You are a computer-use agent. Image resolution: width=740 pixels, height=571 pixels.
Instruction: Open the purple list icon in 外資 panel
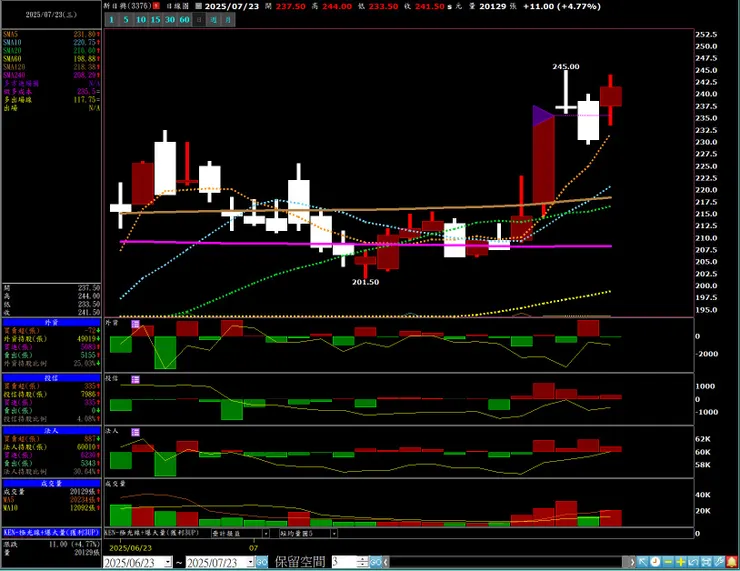pos(135,324)
